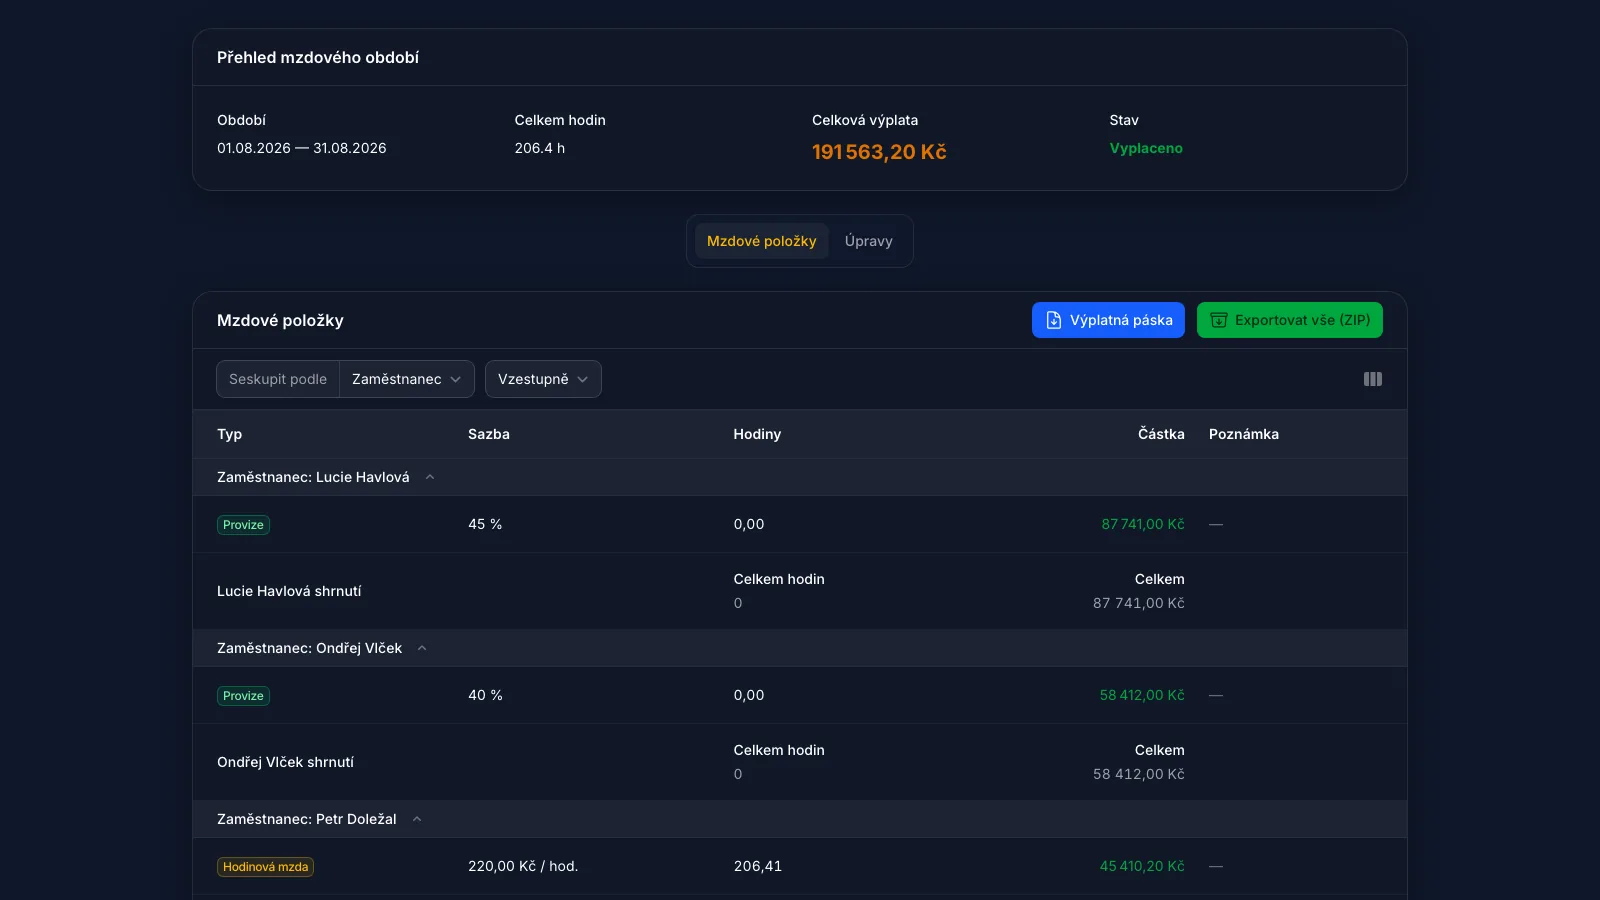This screenshot has width=1600, height=900.
Task: Click the 45 410,20 Kč amount
Action: [x=1142, y=866]
